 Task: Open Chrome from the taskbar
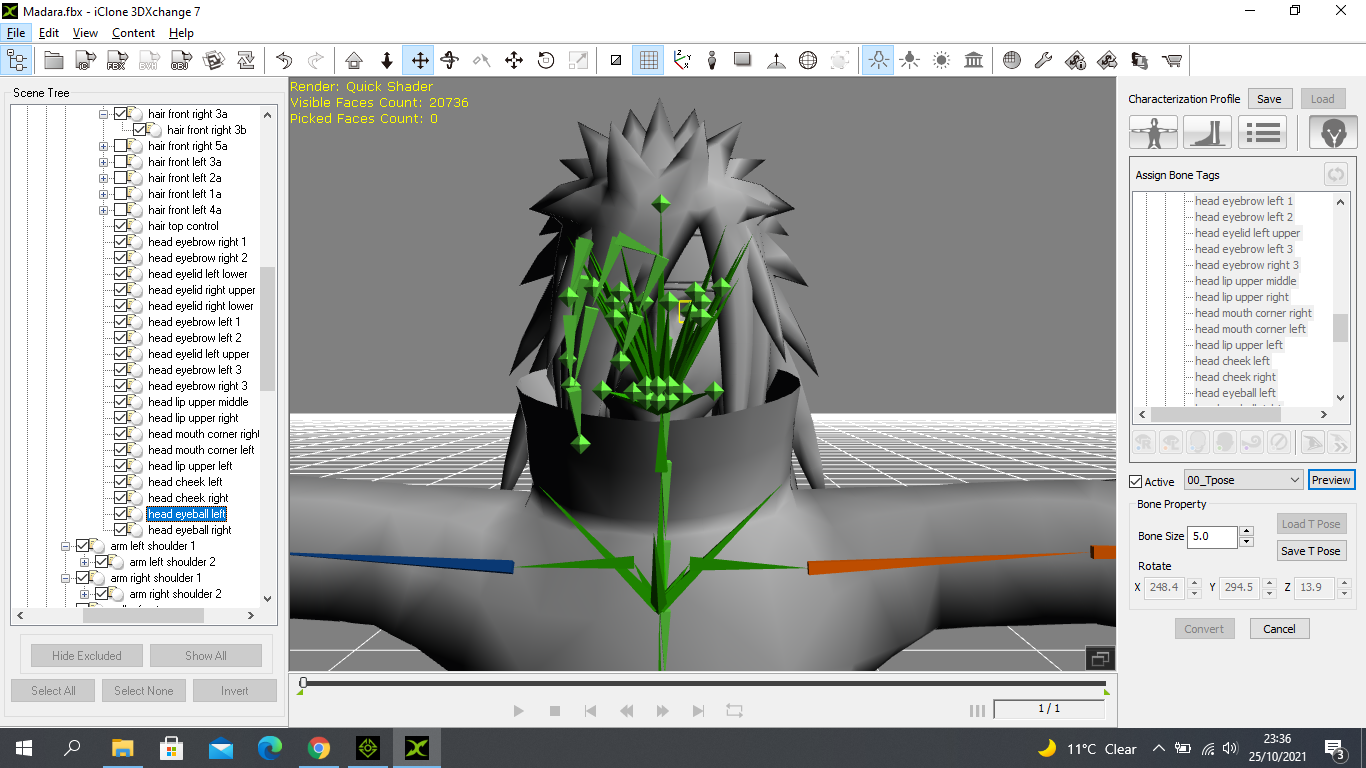[319, 748]
